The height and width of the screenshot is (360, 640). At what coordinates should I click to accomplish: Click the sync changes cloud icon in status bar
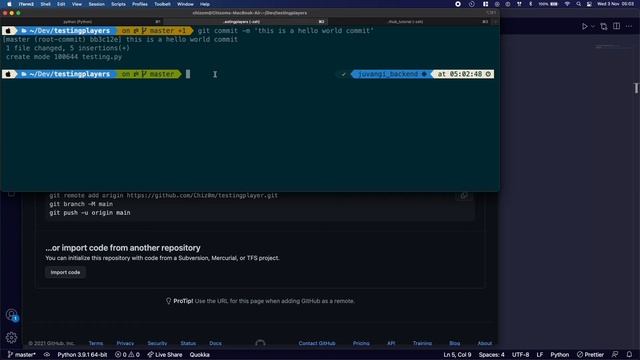point(47,355)
